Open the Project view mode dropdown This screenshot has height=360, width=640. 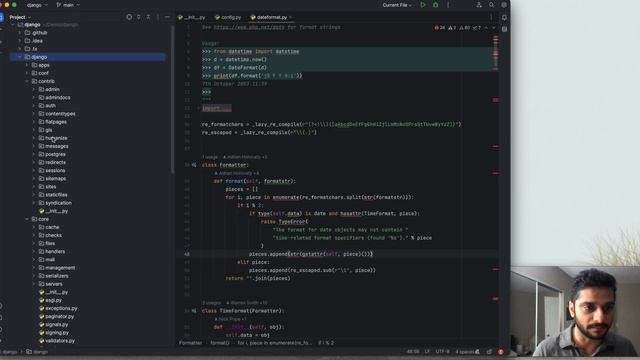coord(20,17)
